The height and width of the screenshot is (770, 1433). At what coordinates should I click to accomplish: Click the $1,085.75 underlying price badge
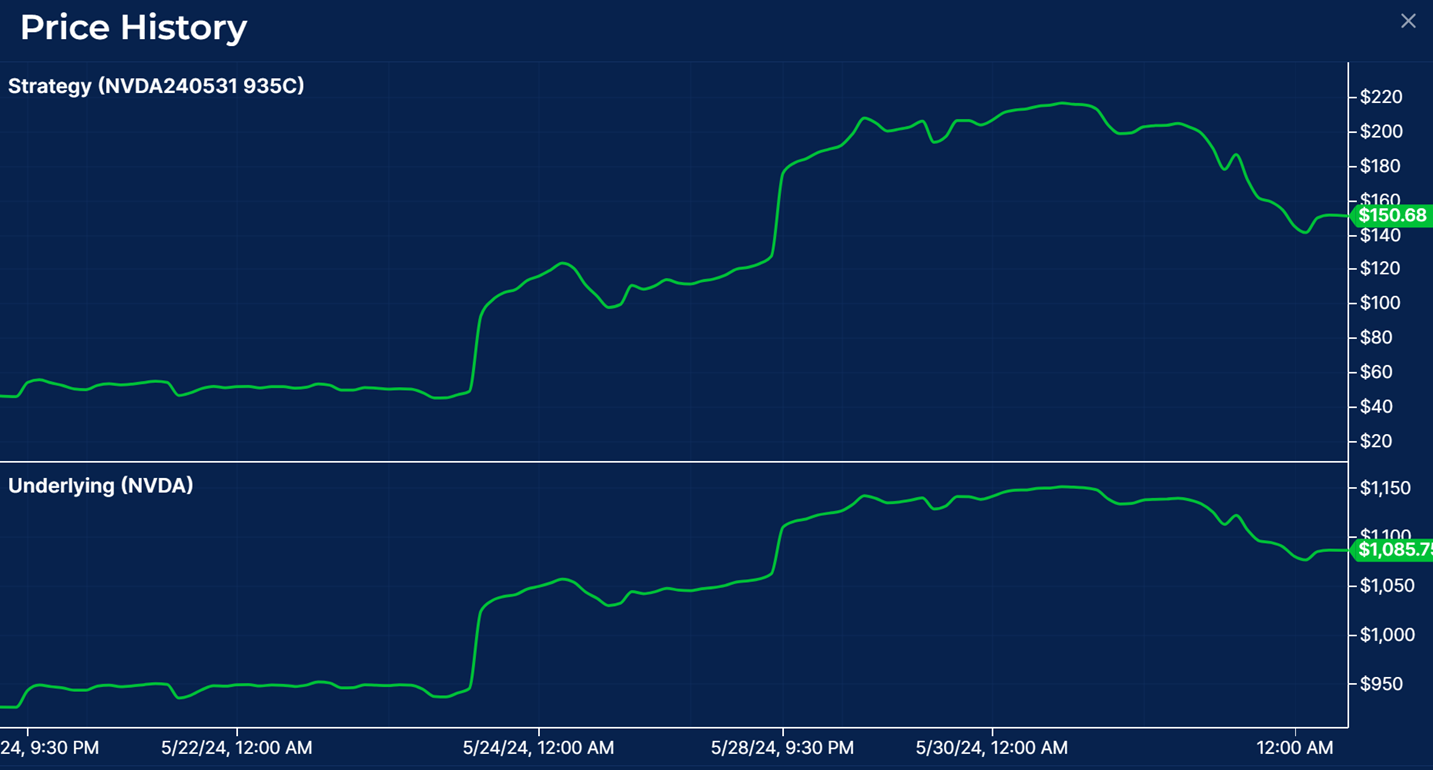click(x=1393, y=549)
